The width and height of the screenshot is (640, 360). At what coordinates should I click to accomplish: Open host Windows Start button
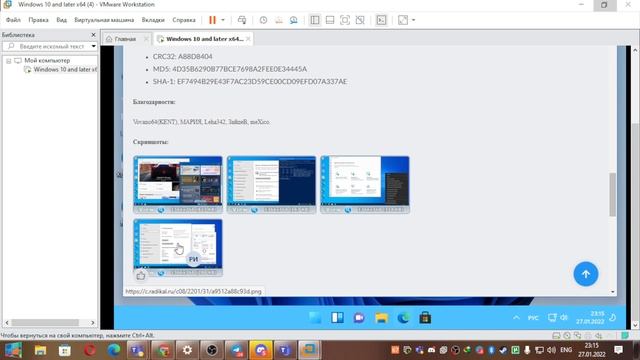pyautogui.click(x=13, y=350)
